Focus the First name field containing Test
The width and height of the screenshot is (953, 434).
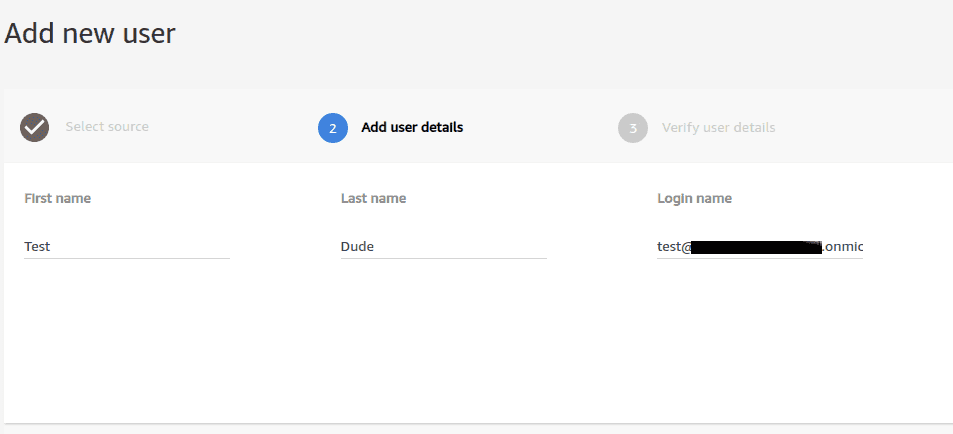click(x=127, y=247)
